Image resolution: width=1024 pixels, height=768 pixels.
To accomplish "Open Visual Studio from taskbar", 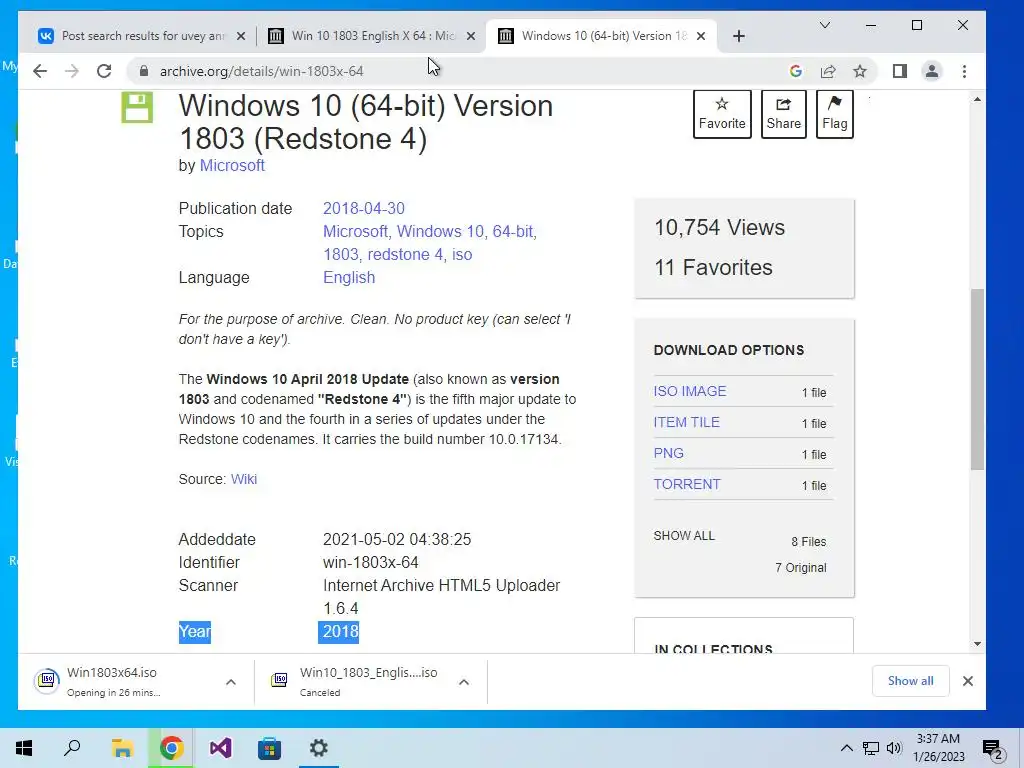I will coord(220,748).
